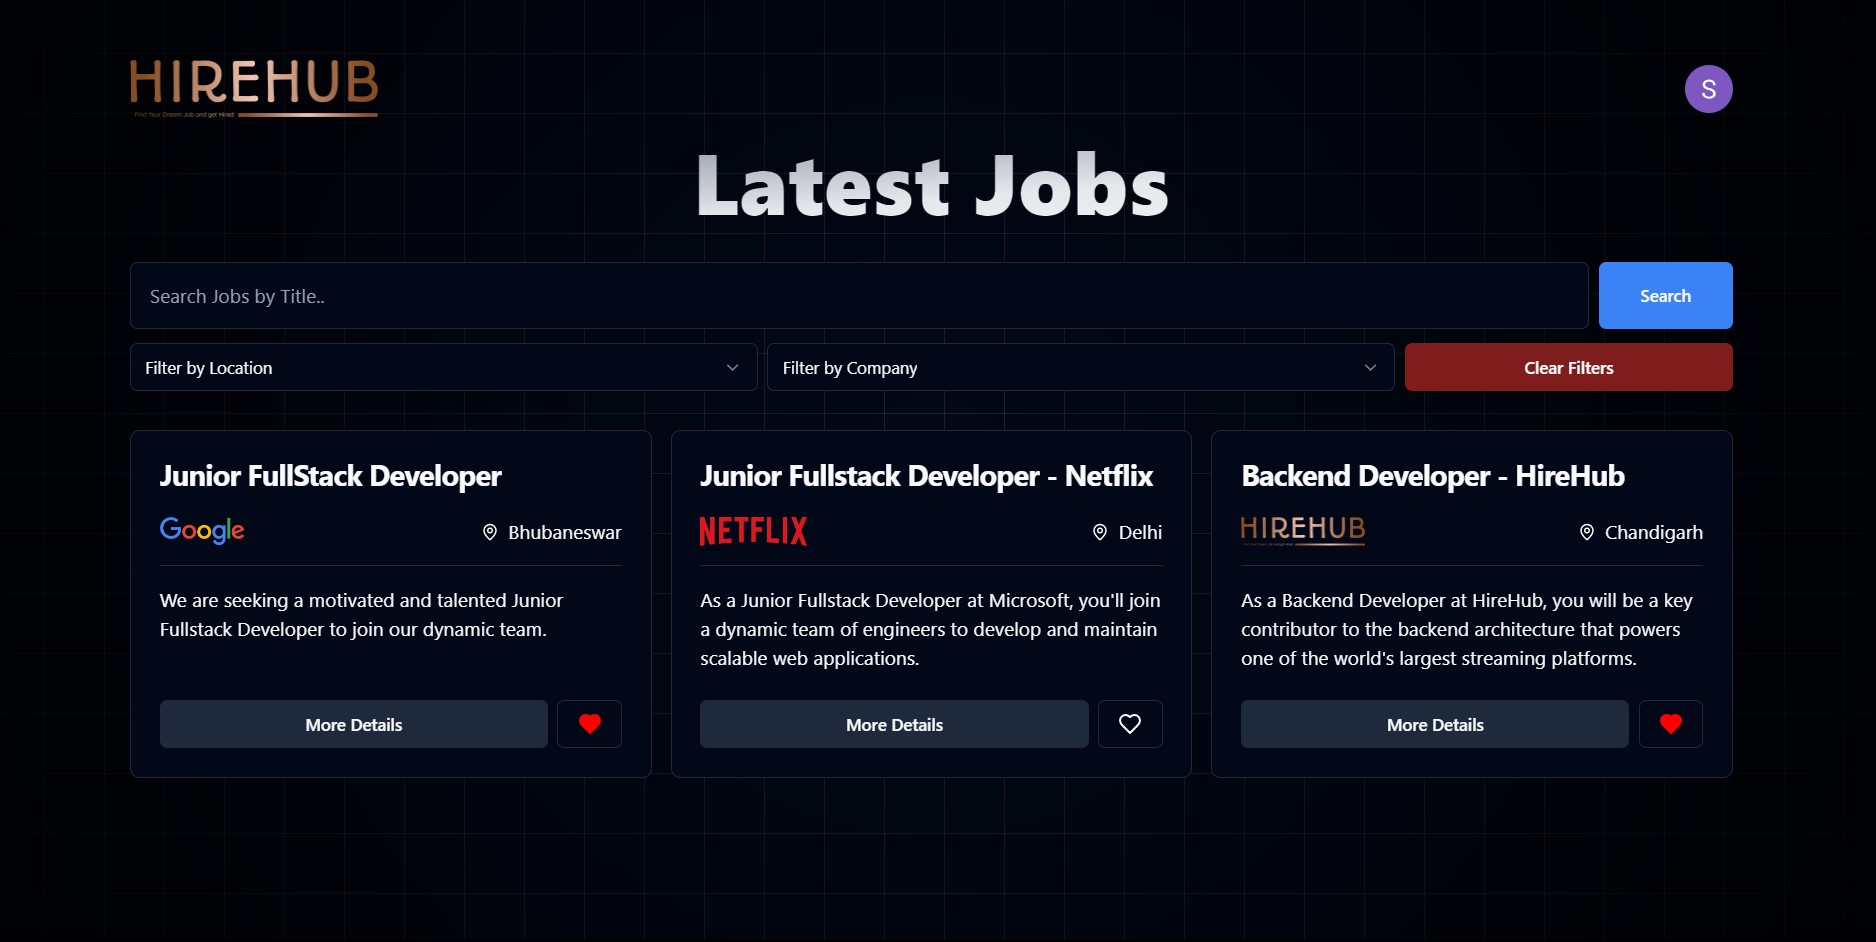1876x942 pixels.
Task: Unfavorite the Junior FullStack Developer job
Action: (589, 724)
